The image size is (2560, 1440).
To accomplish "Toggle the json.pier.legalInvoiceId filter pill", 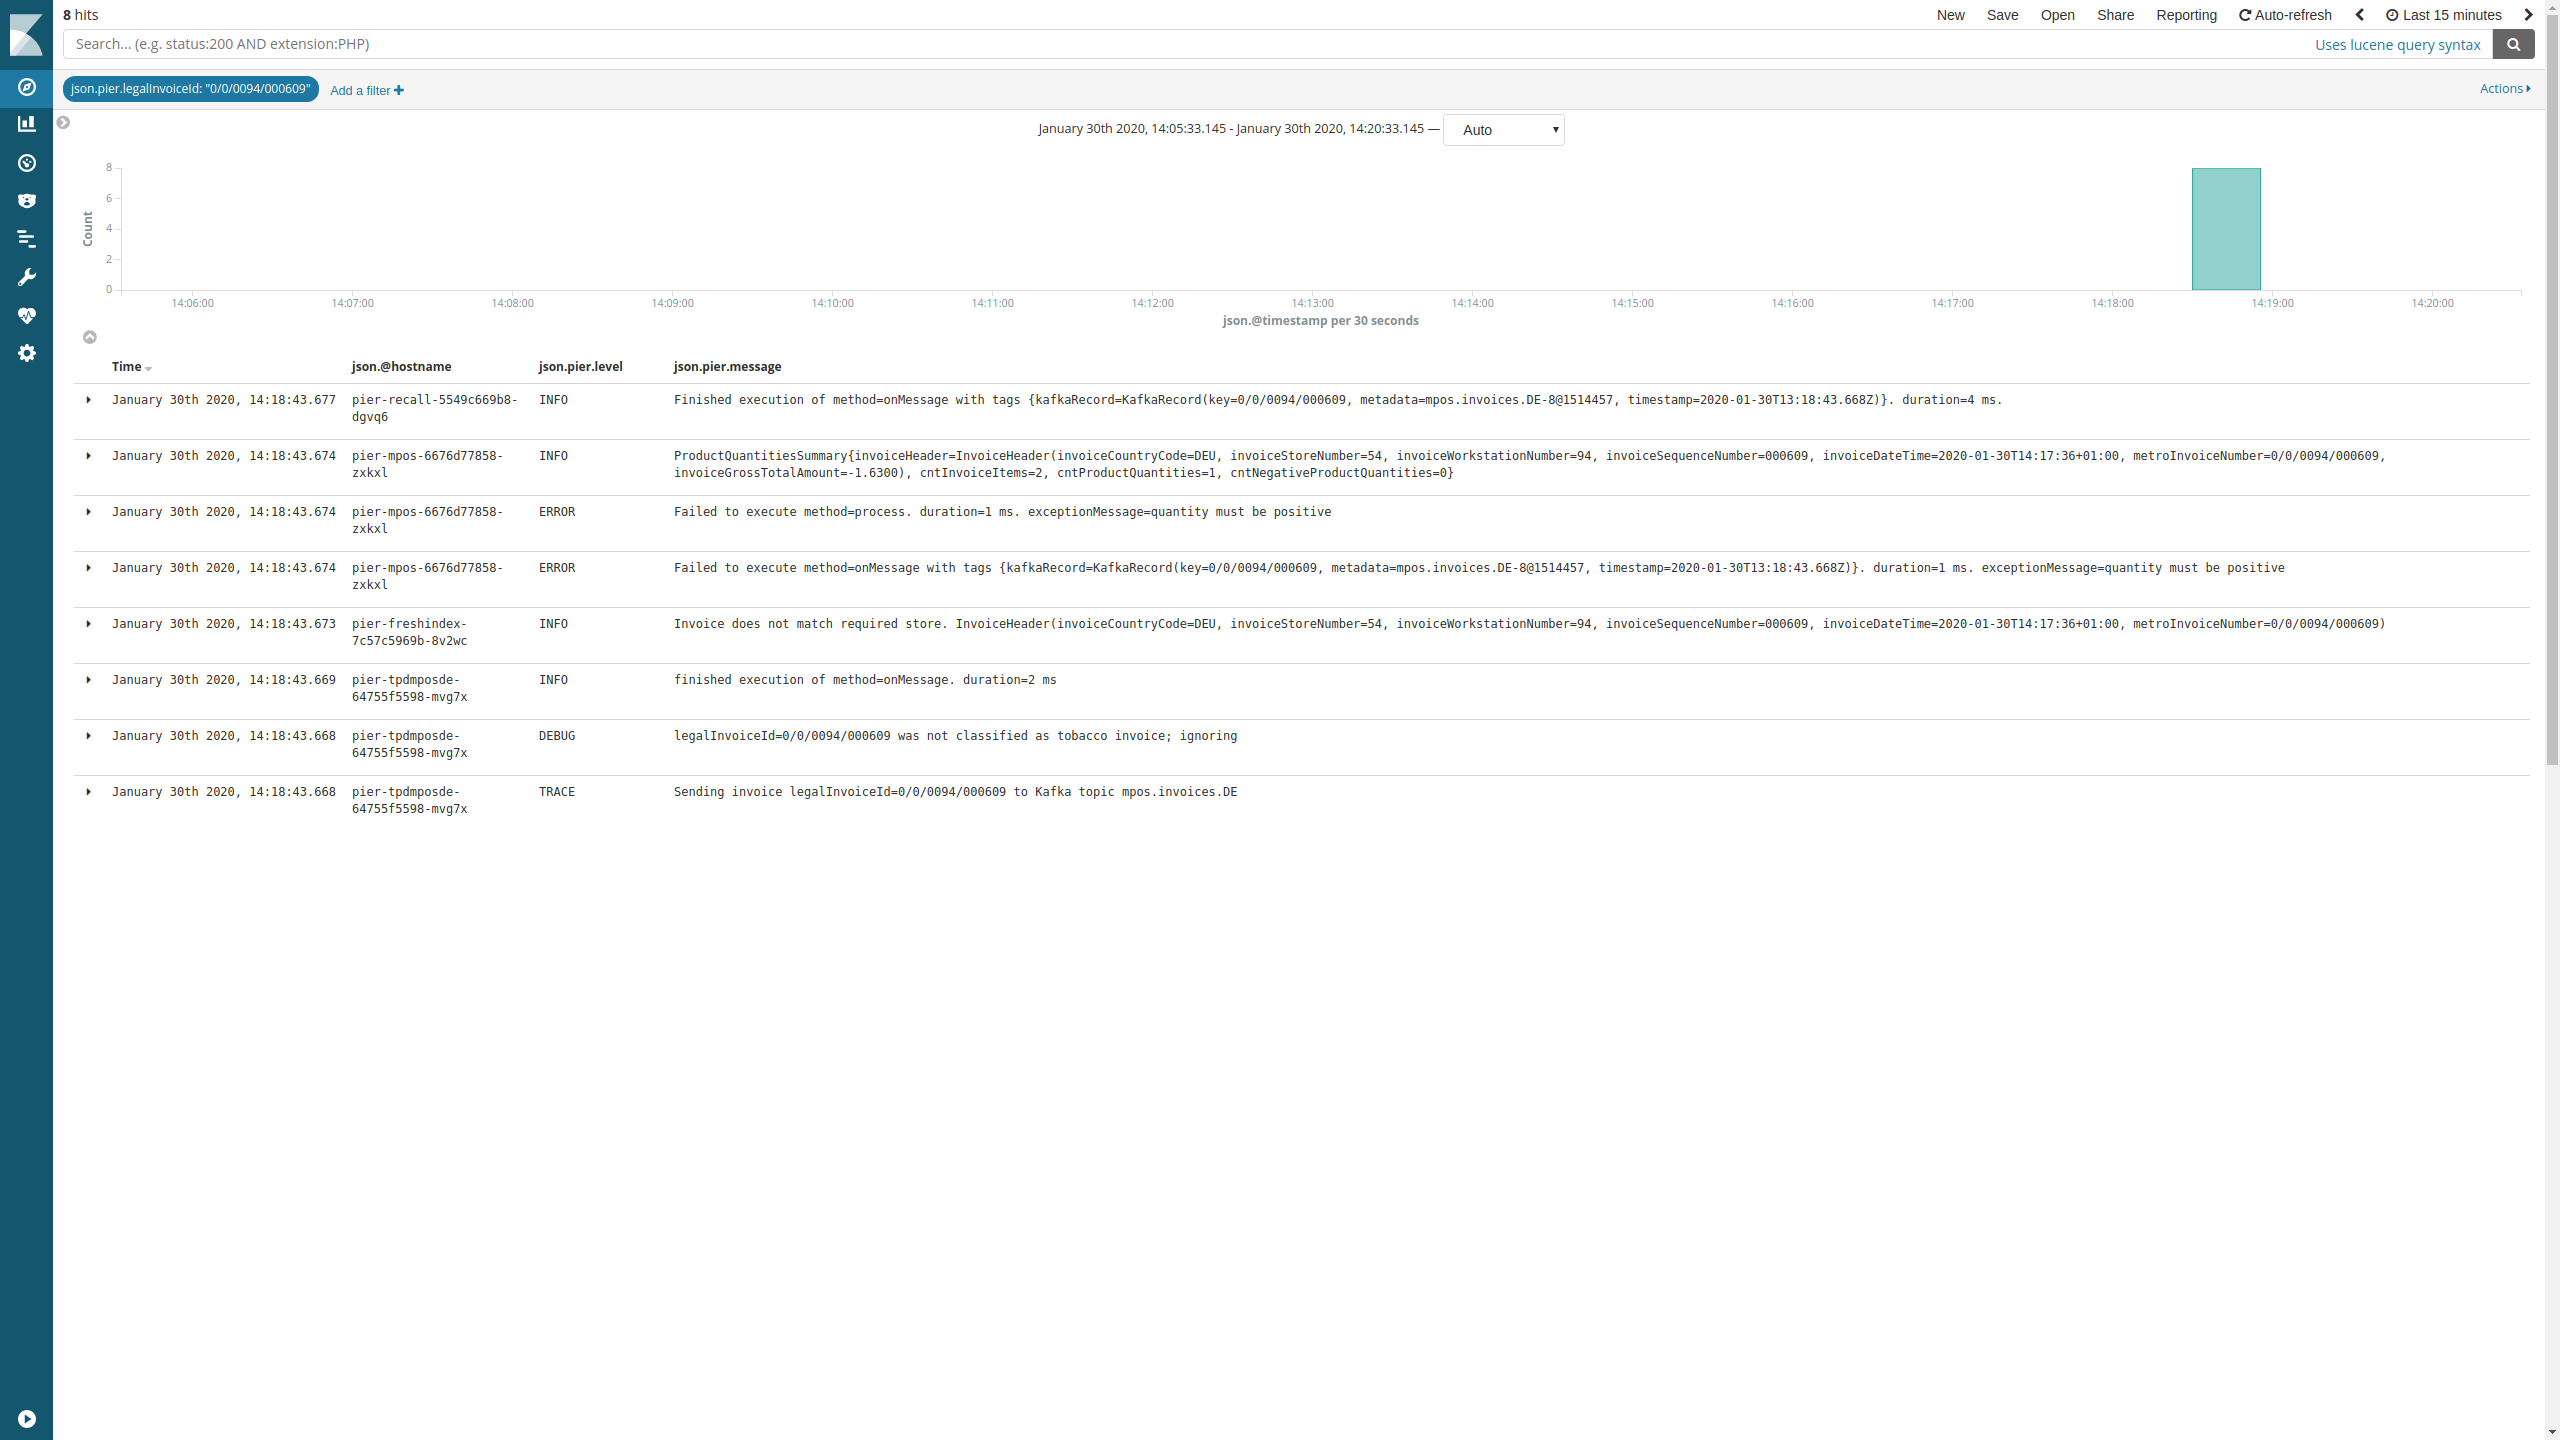I will tap(189, 89).
